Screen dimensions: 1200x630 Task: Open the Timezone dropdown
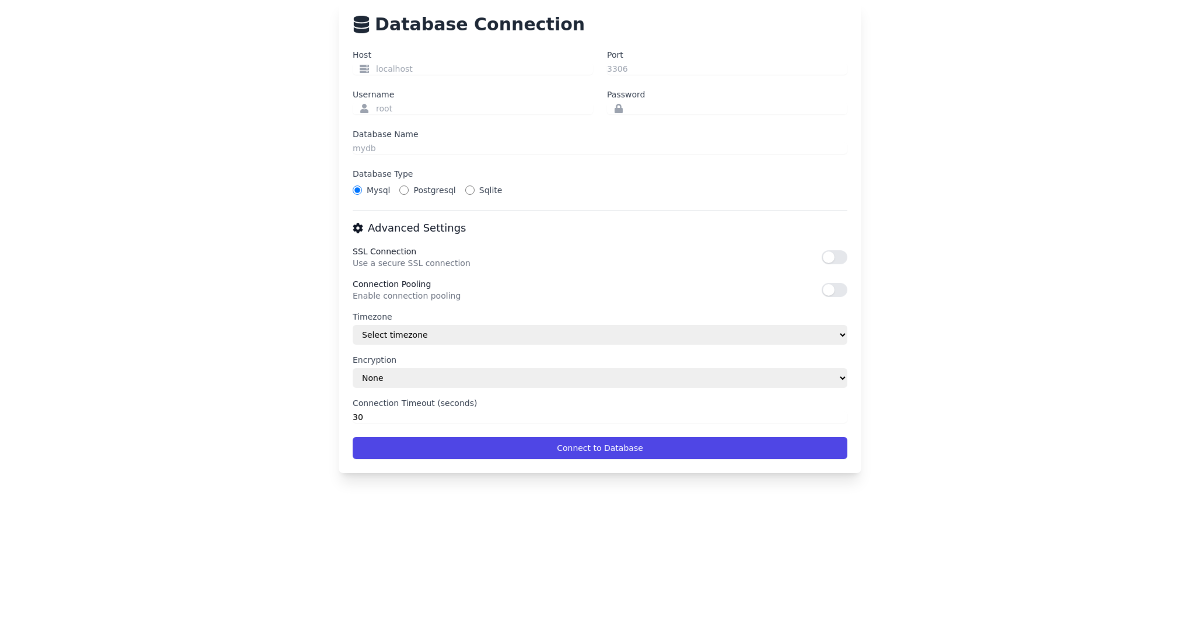pos(599,334)
